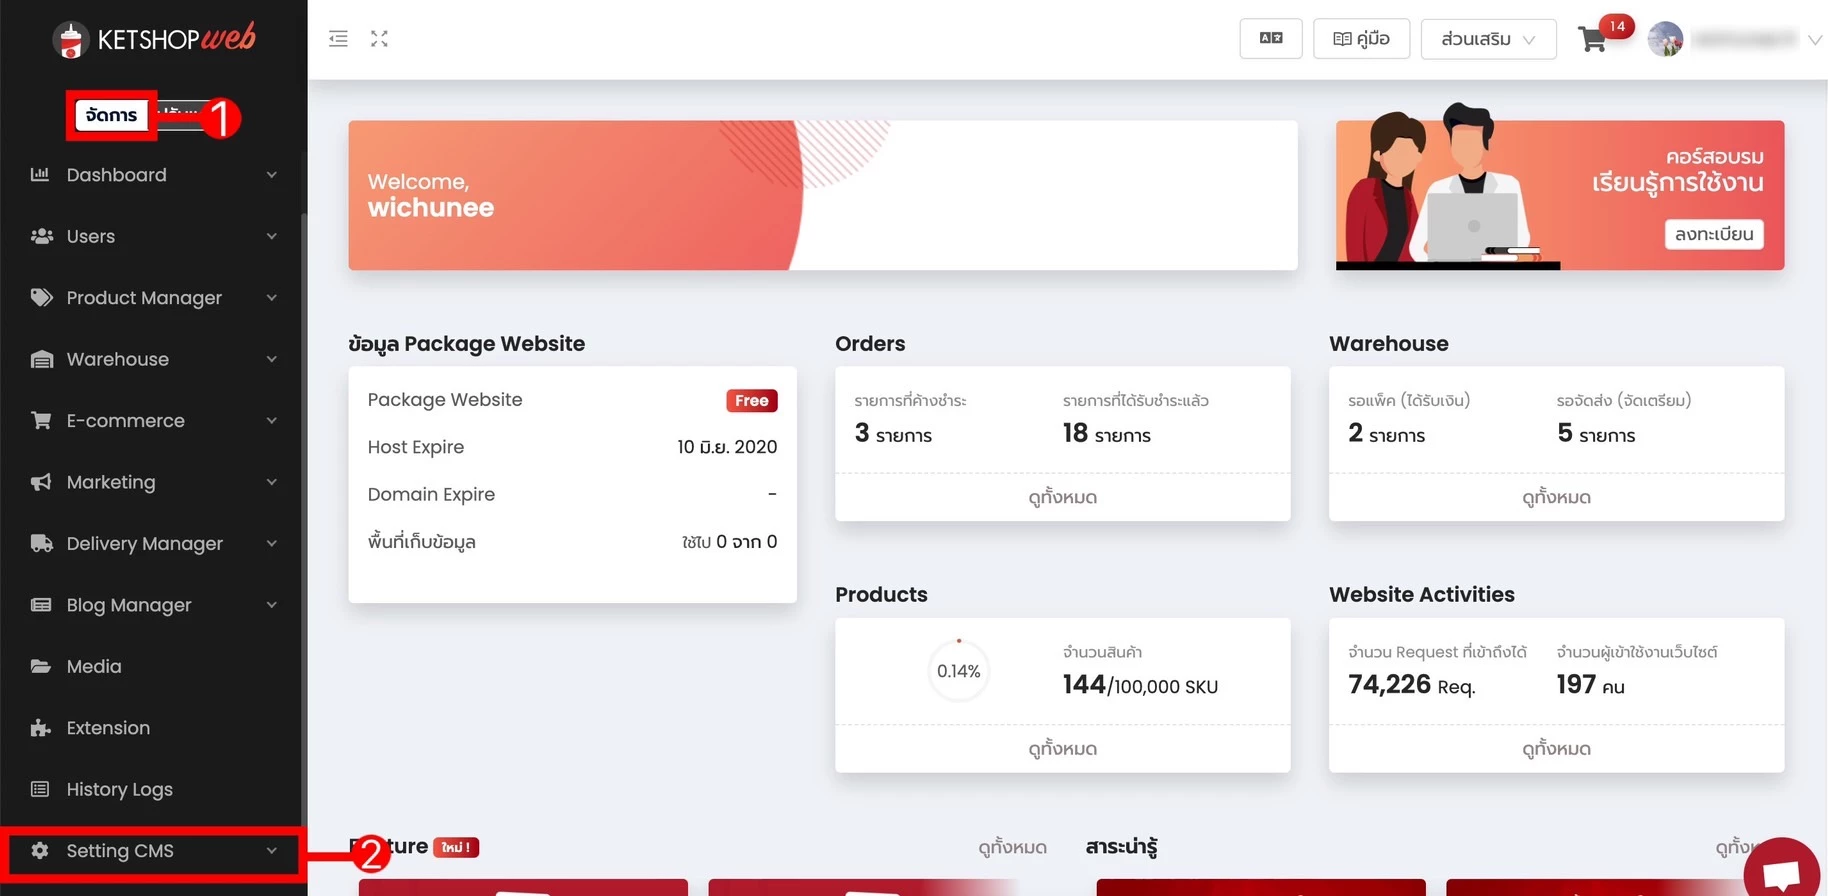This screenshot has width=1828, height=896.
Task: Open Extension from the sidebar
Action: point(108,728)
